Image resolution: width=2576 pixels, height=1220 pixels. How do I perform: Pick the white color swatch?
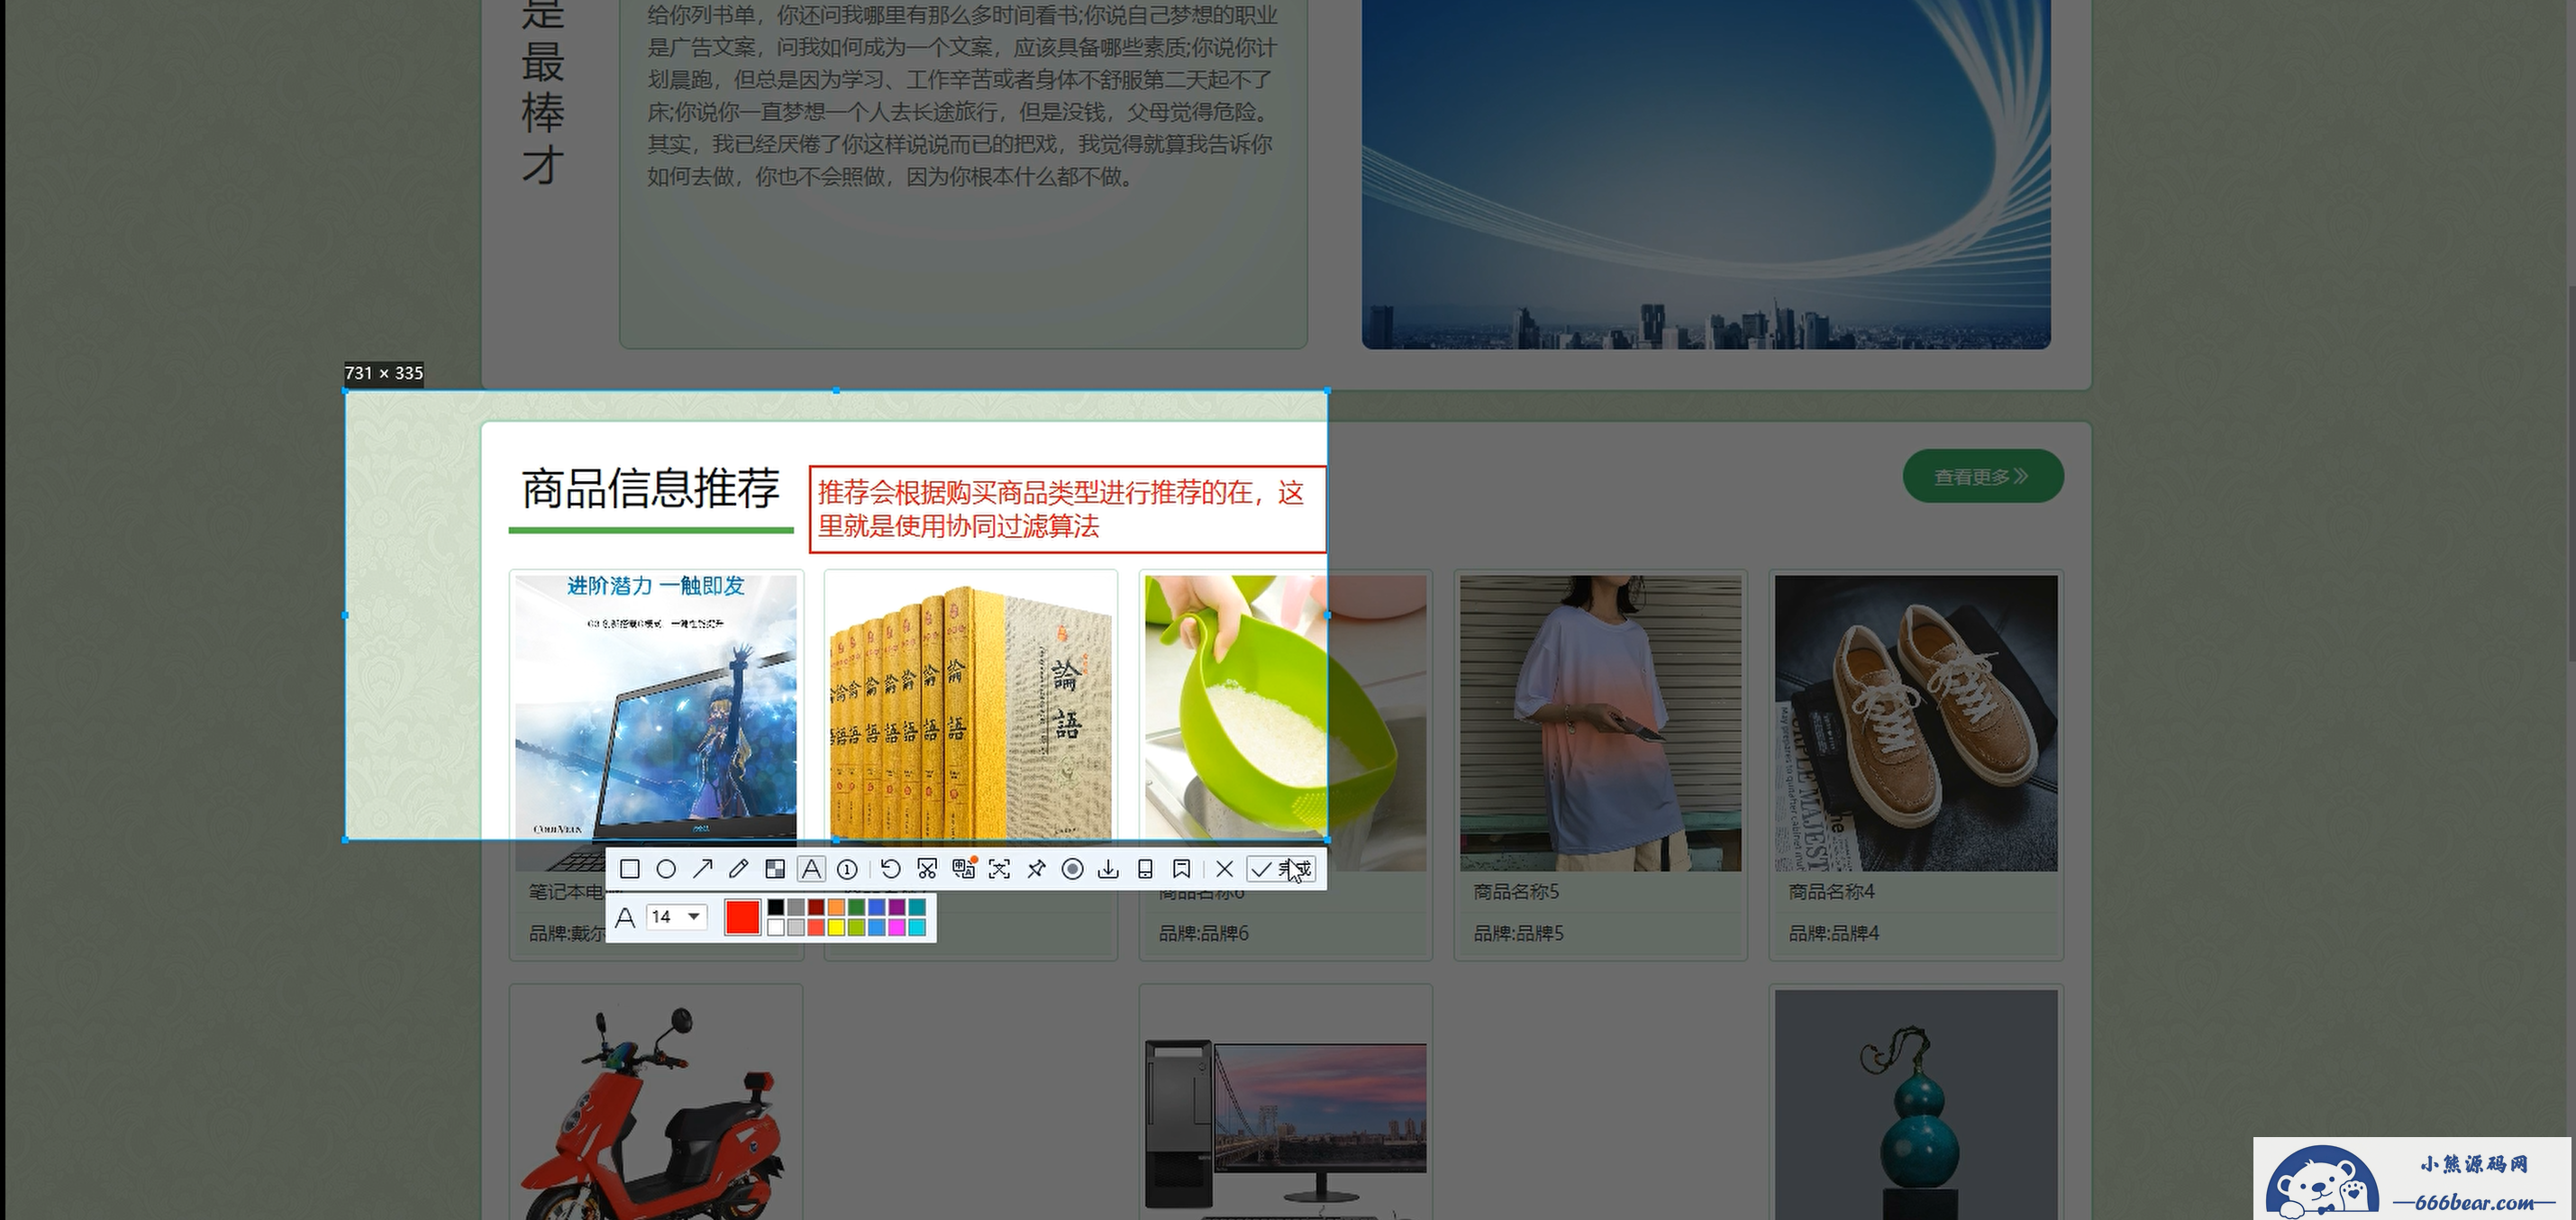[x=776, y=927]
